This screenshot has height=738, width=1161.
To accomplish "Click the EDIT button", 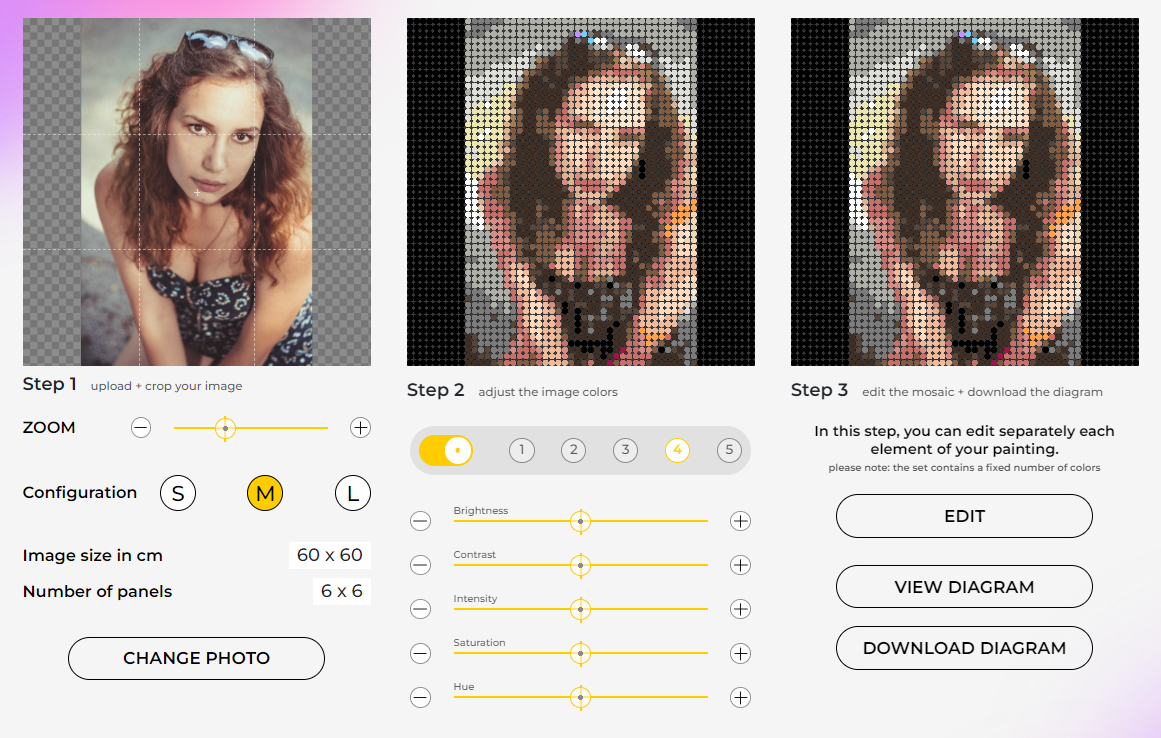I will pyautogui.click(x=964, y=517).
